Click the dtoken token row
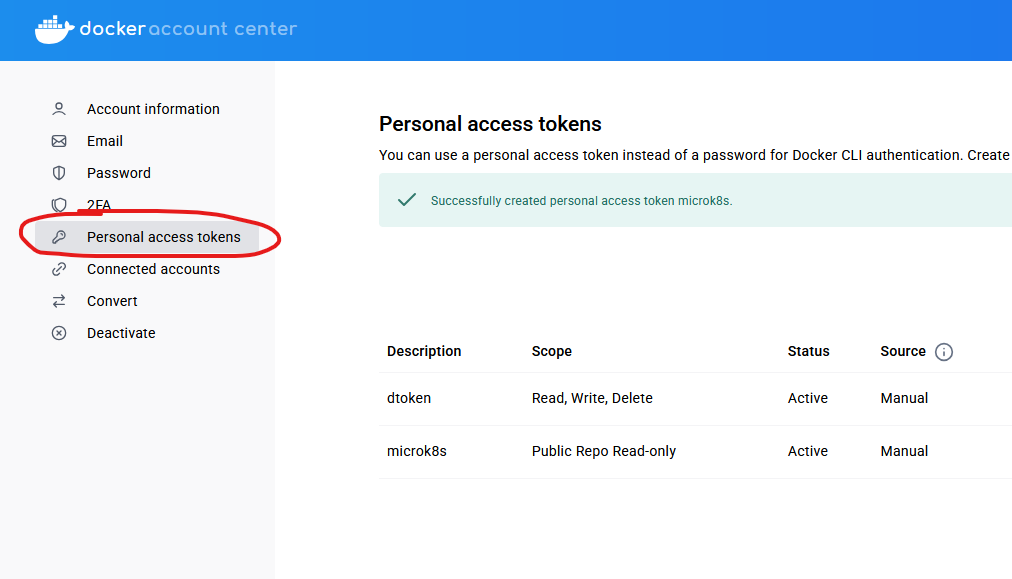Screen dimensions: 1012x579 pos(695,399)
